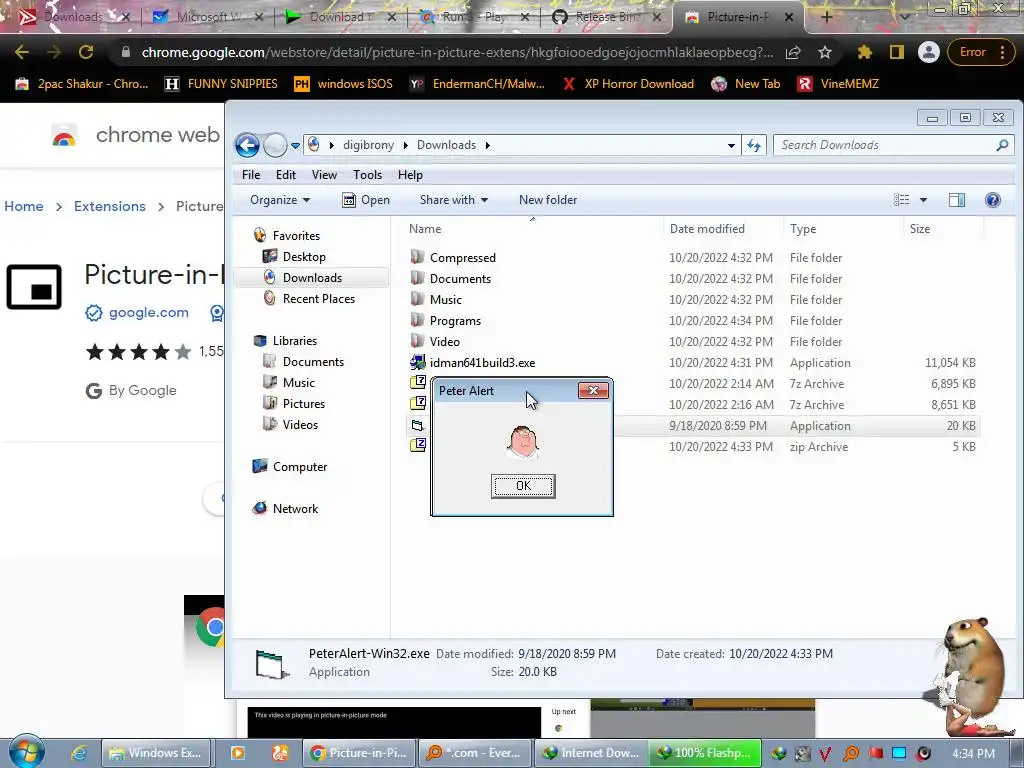Click Network in navigation pane
This screenshot has height=768, width=1024.
[x=295, y=509]
